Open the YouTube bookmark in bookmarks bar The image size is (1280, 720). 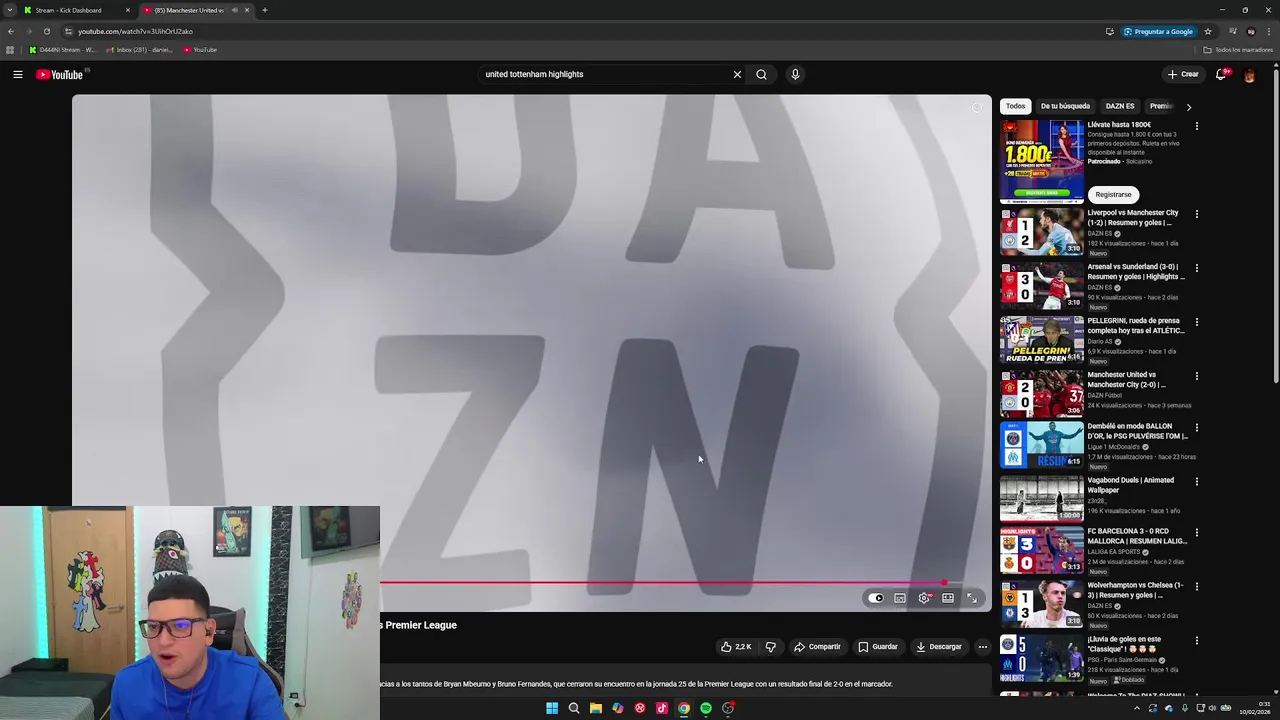(200, 50)
